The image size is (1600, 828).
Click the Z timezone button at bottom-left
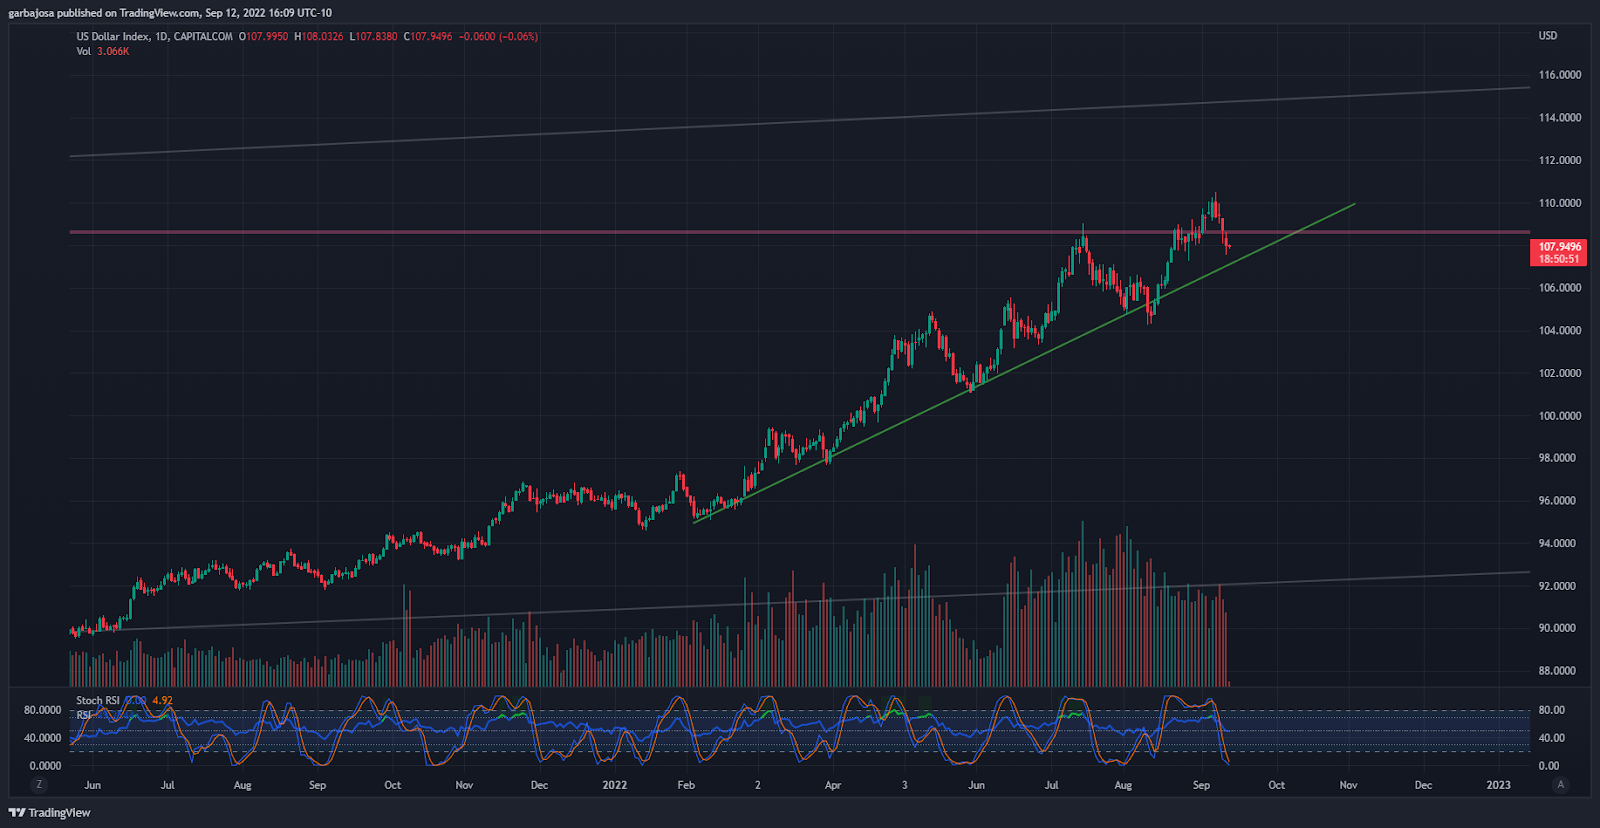pos(39,785)
